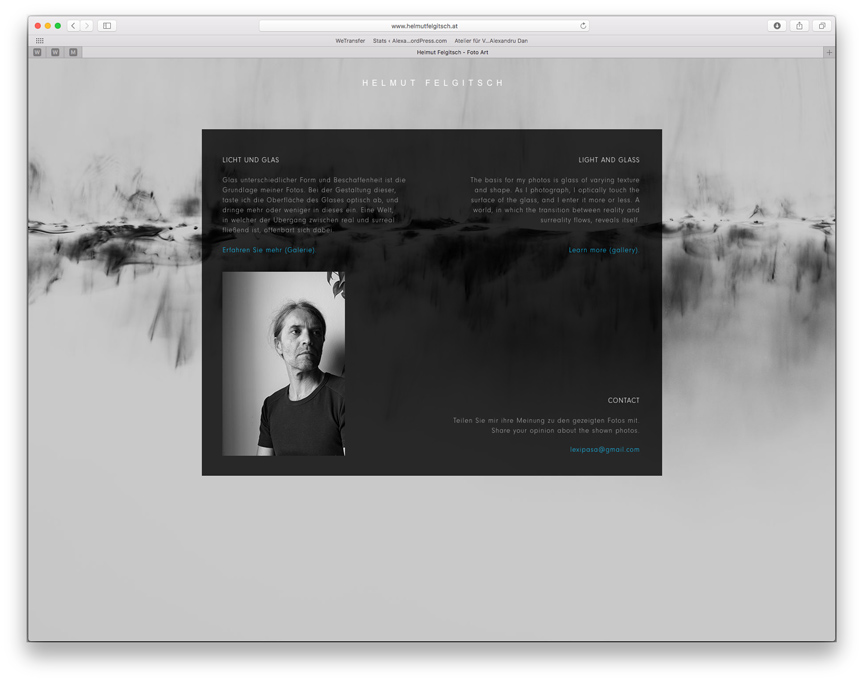The image size is (863, 681).
Task: Add a new tab with the plus button
Action: click(x=828, y=52)
